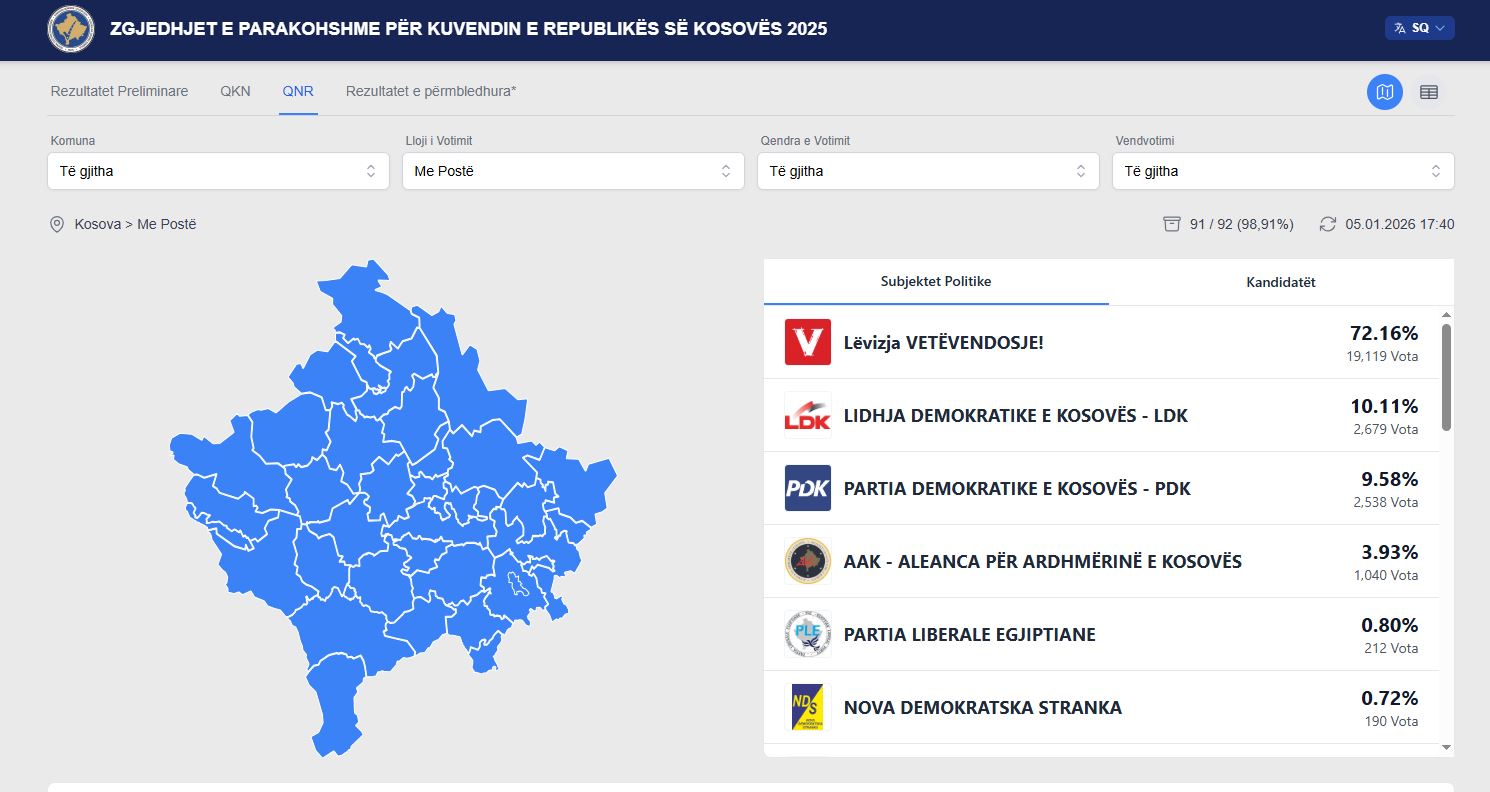The image size is (1490, 792).
Task: Click the ballot box counted icon
Action: (1172, 224)
